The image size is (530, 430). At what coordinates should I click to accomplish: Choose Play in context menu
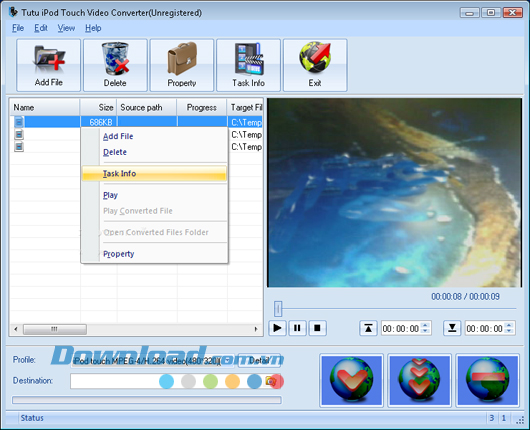(154, 195)
